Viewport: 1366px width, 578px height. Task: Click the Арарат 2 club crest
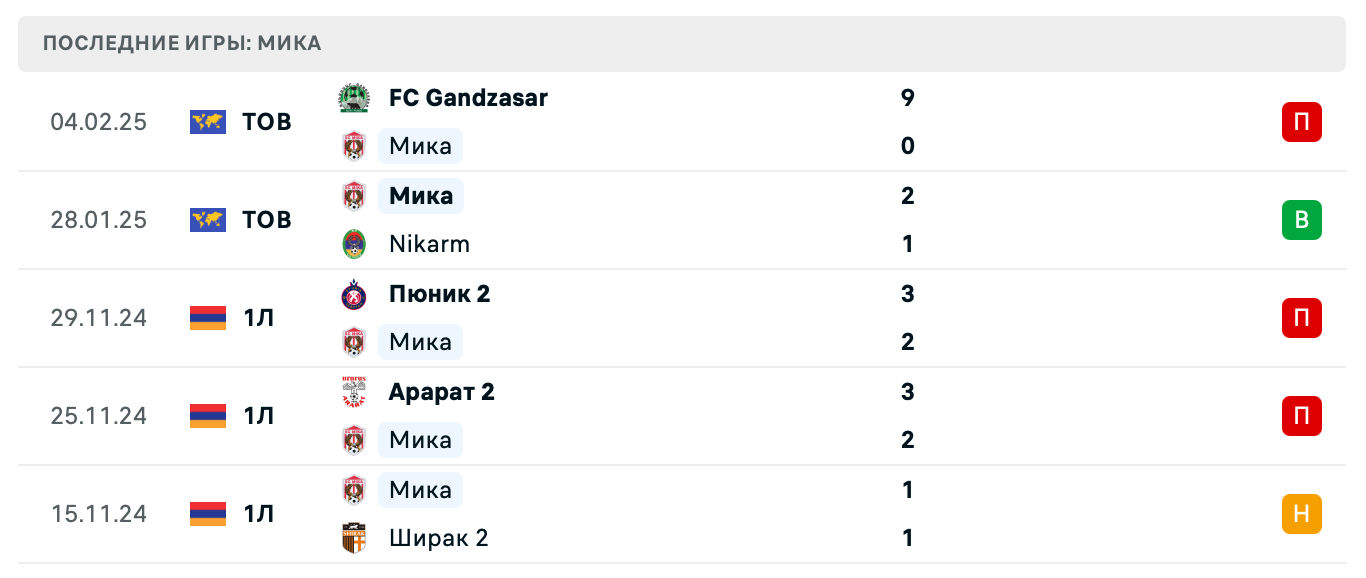354,392
